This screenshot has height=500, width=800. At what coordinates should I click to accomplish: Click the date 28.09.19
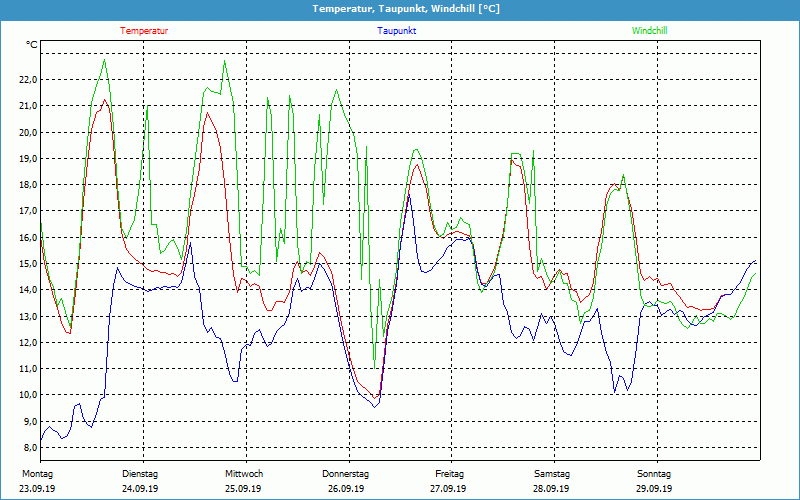pos(551,489)
